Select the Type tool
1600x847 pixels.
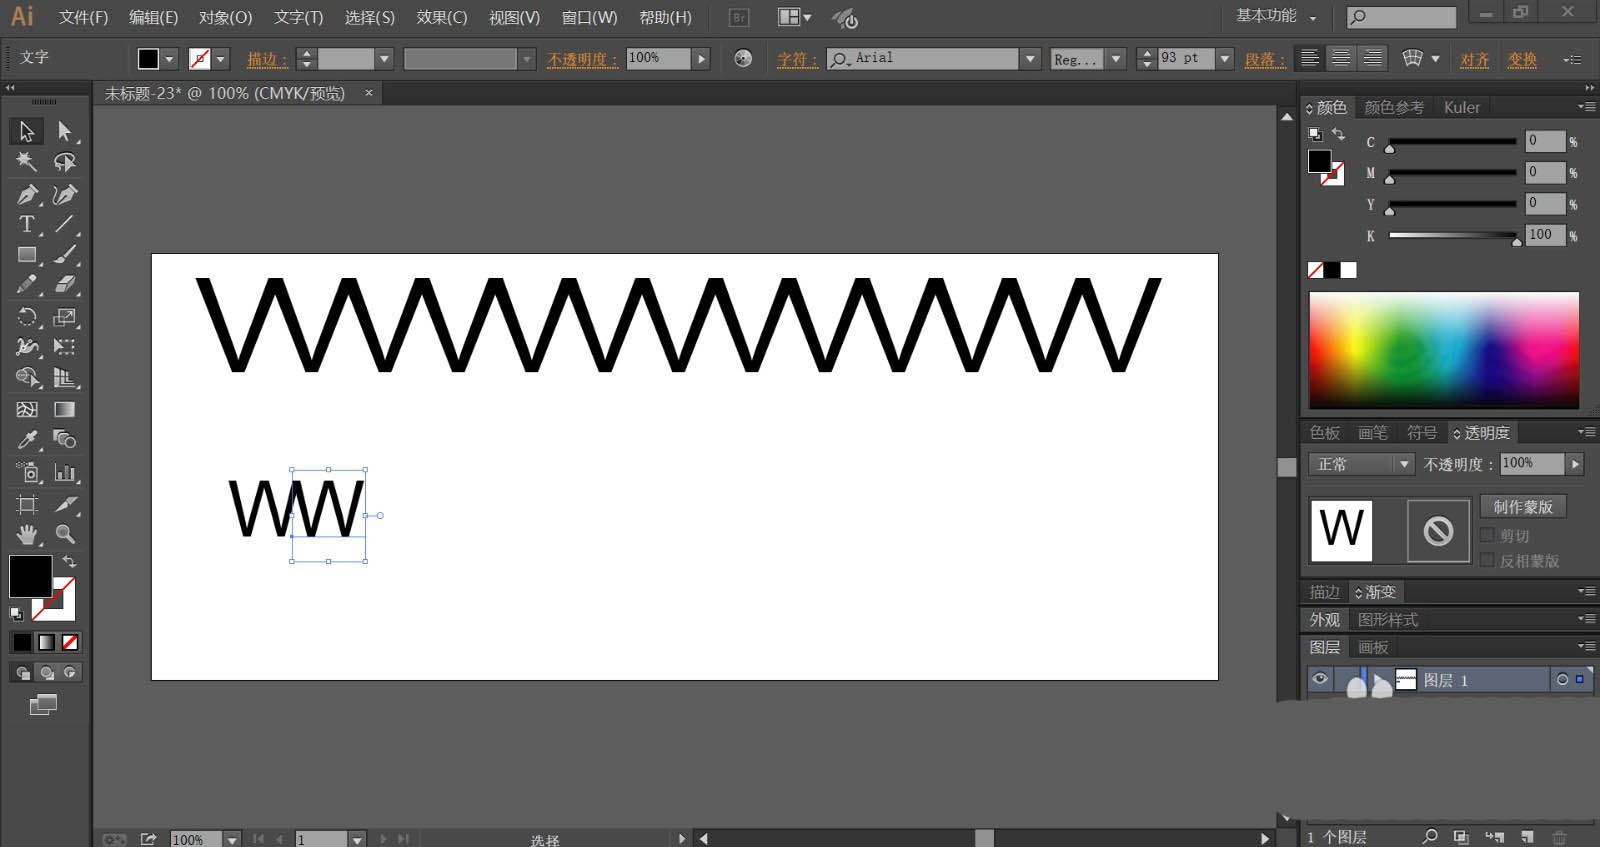[27, 225]
